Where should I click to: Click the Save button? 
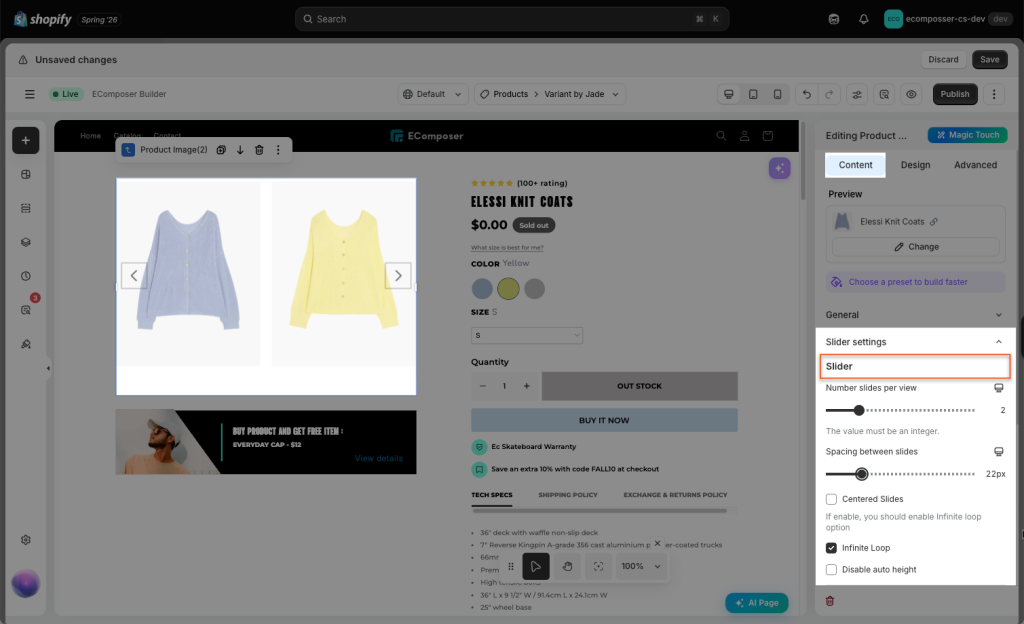(989, 59)
